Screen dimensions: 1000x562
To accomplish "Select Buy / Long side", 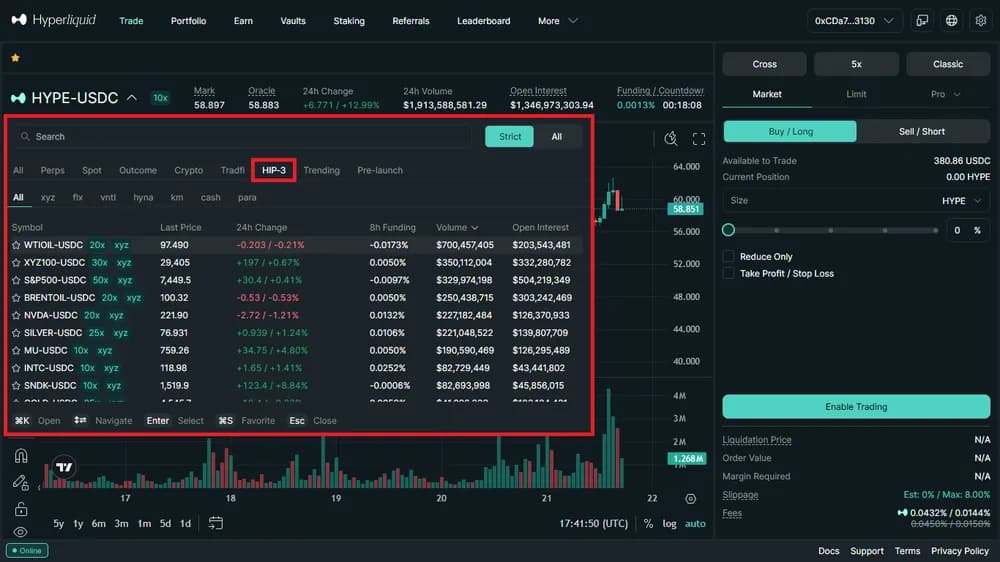I will click(x=790, y=131).
